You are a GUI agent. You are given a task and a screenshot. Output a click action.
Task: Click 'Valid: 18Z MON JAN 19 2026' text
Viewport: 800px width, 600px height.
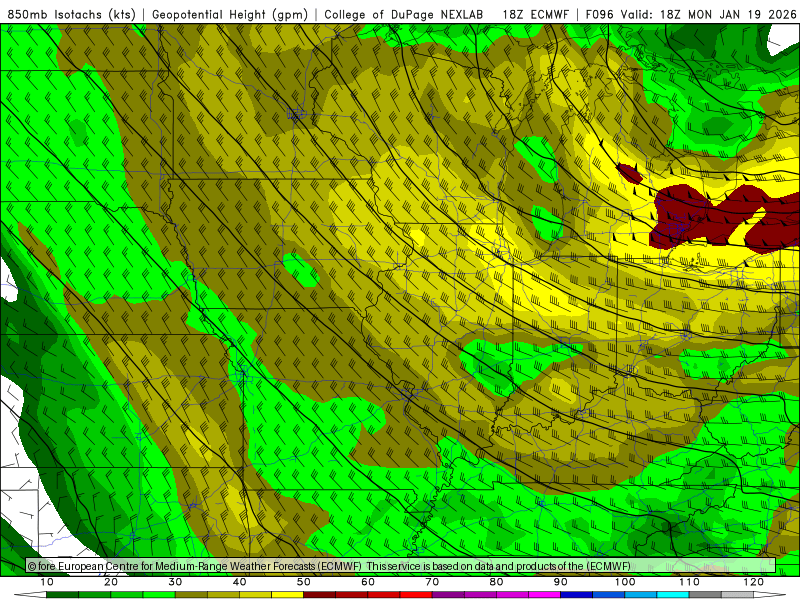(x=708, y=15)
